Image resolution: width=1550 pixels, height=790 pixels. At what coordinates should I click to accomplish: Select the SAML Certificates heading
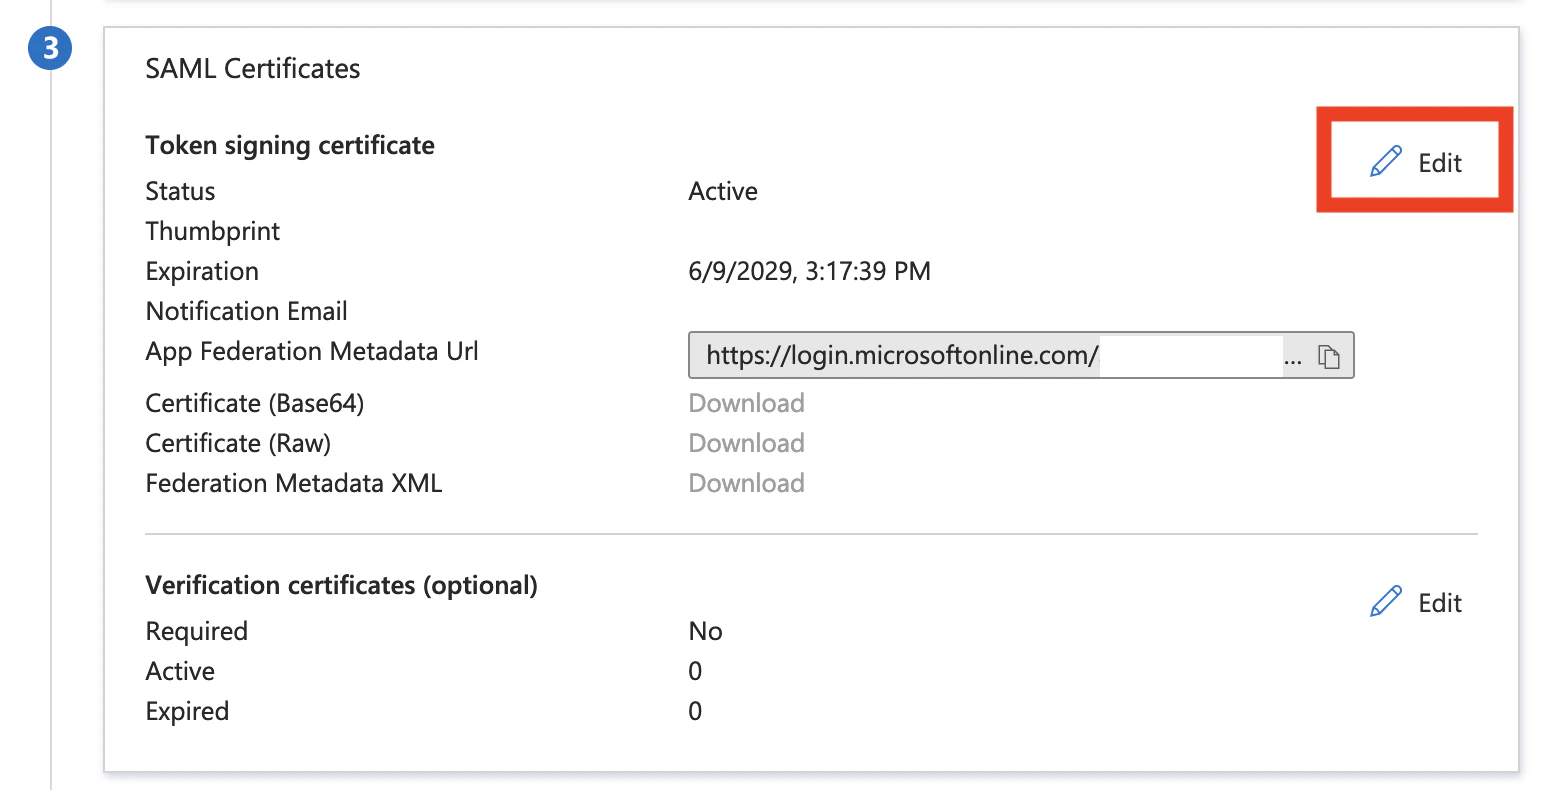click(x=253, y=68)
